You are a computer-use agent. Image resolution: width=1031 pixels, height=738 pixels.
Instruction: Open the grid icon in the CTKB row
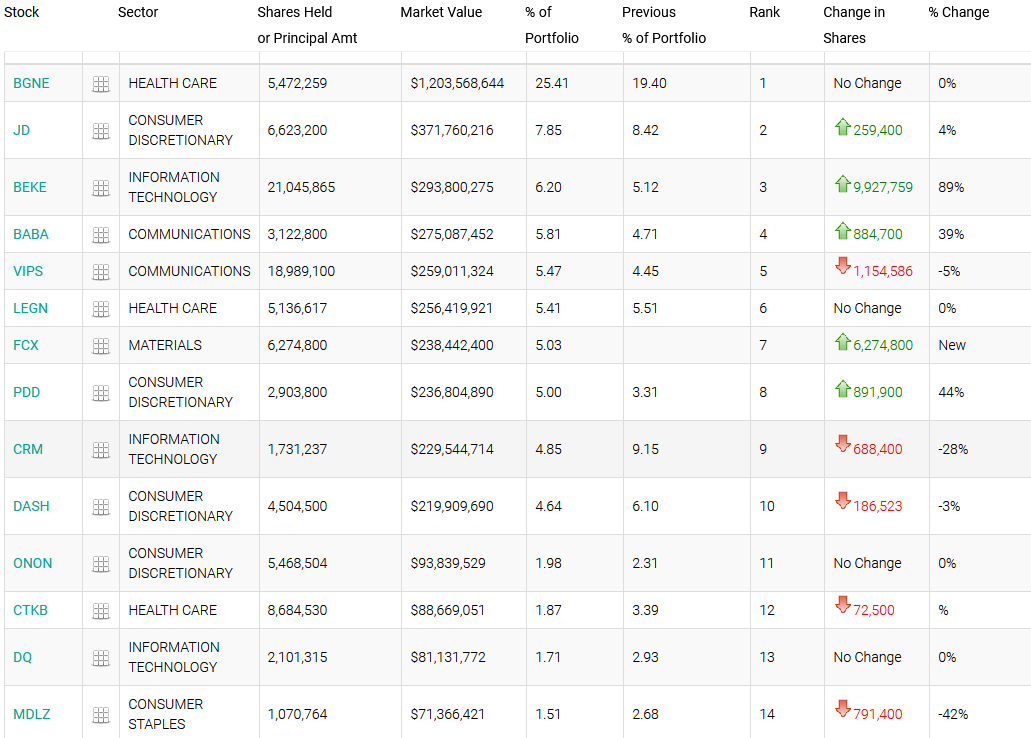pyautogui.click(x=101, y=610)
